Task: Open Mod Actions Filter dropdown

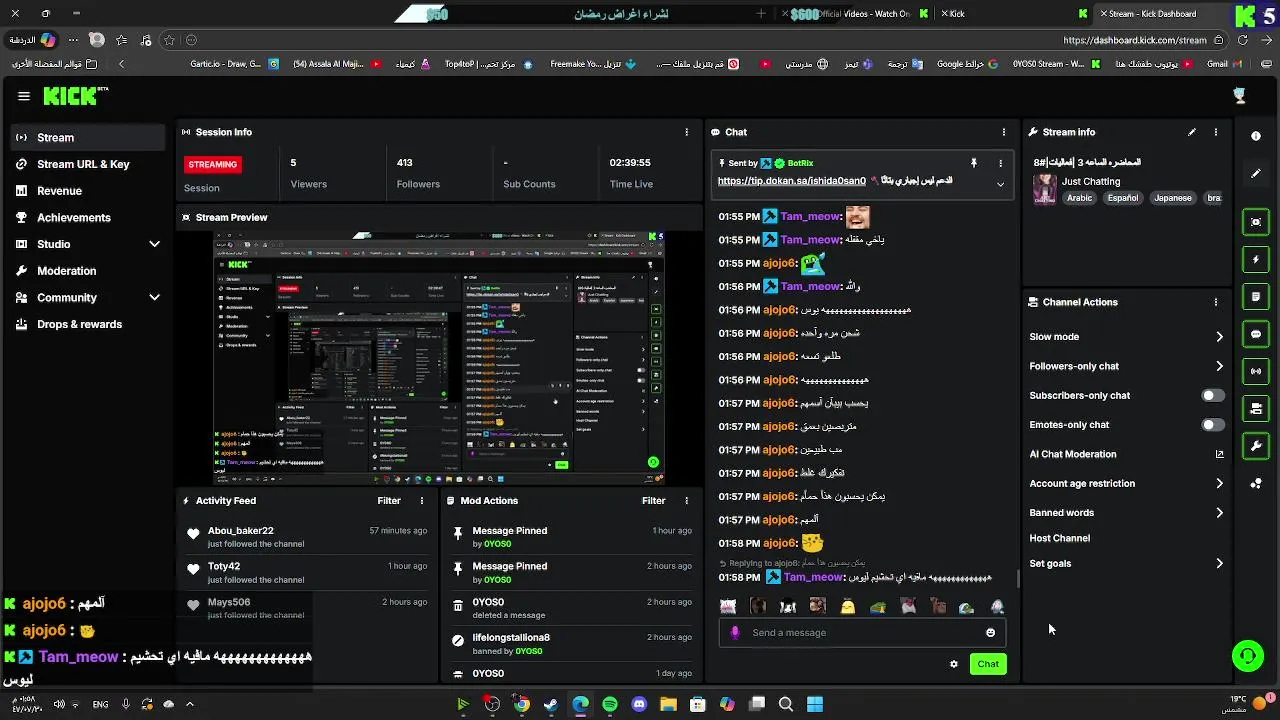Action: [653, 500]
